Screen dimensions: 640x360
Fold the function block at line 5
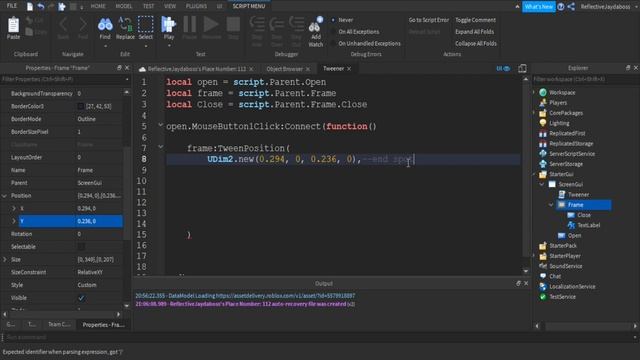[160, 125]
